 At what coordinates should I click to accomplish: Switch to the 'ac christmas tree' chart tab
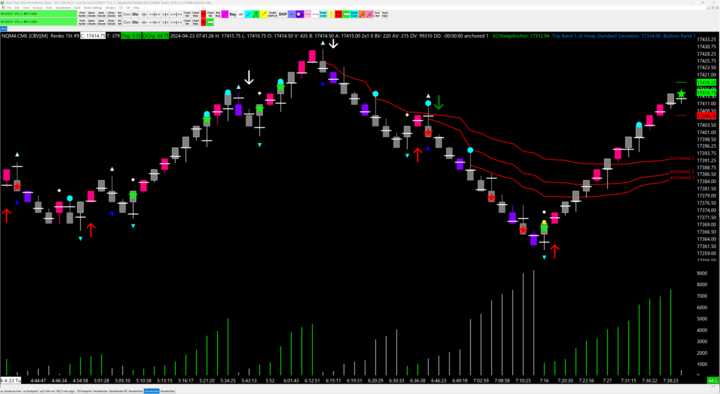pos(11,391)
